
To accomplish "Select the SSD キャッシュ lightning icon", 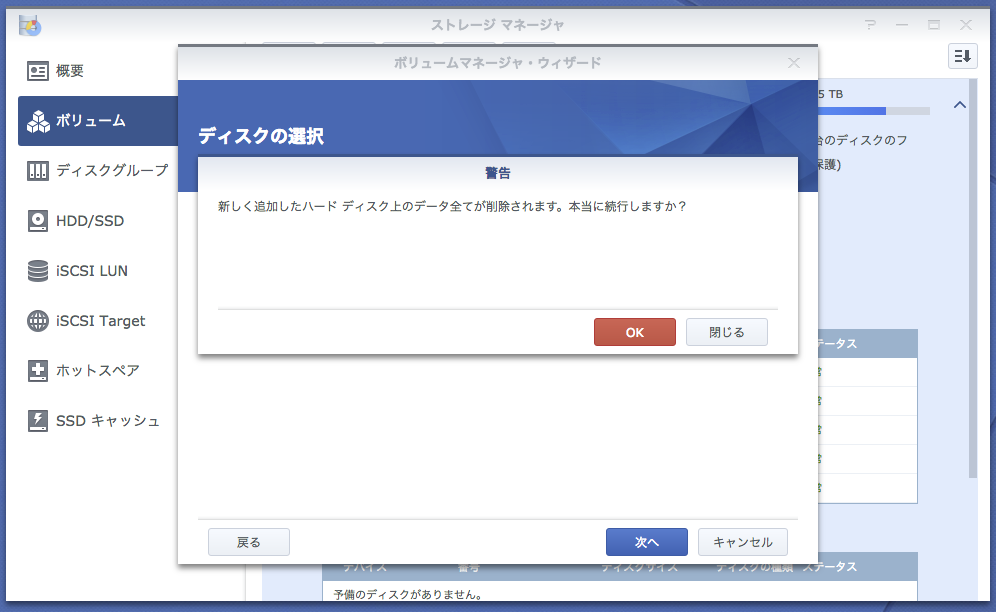I will pos(38,420).
